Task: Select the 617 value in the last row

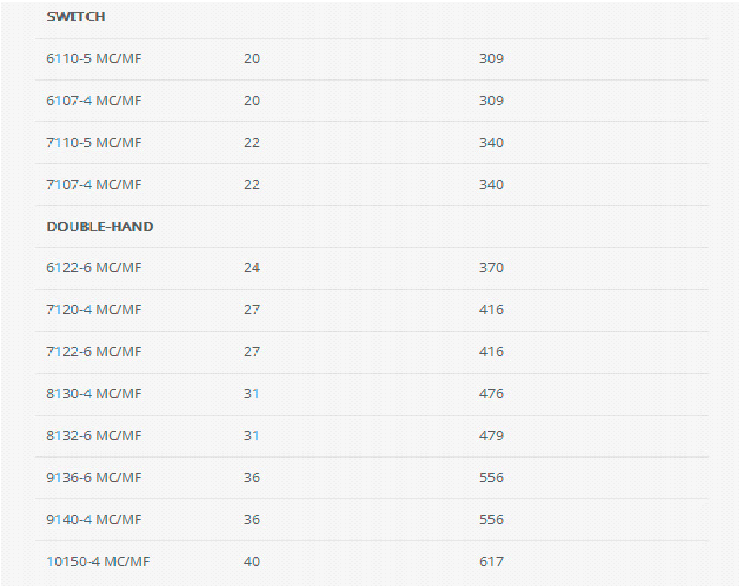Action: [x=491, y=562]
